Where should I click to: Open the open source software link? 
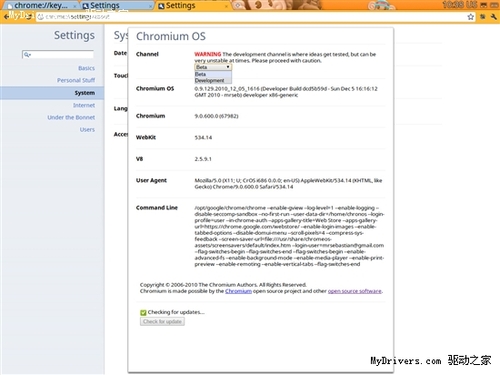tap(355, 291)
